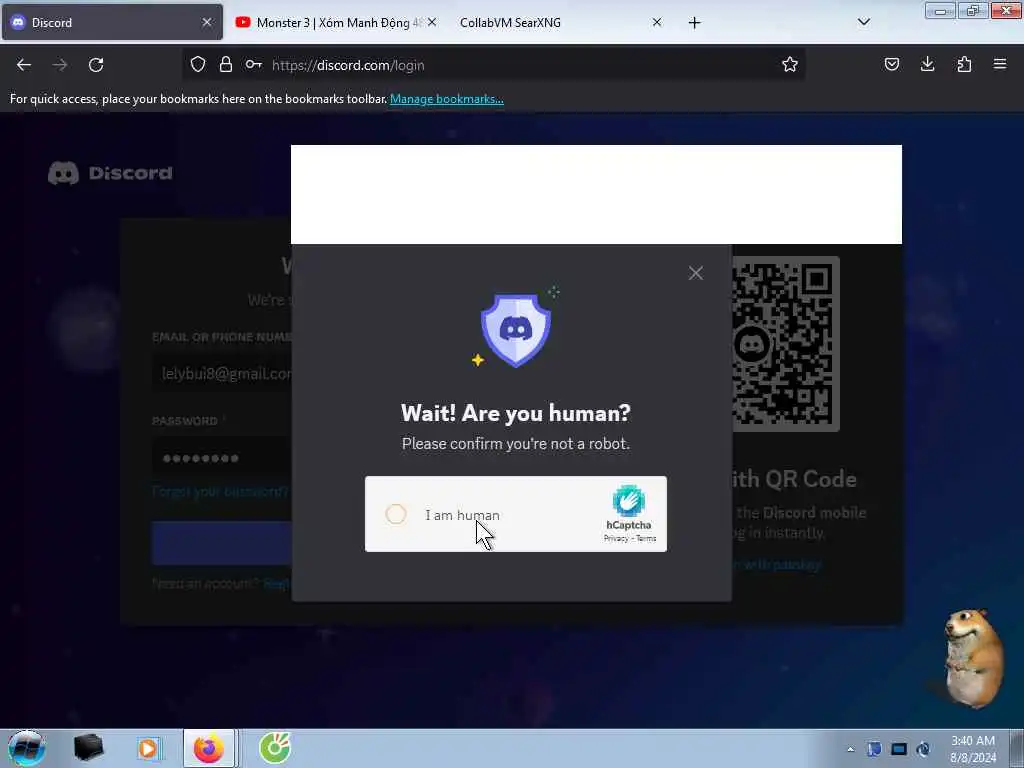This screenshot has width=1024, height=768.
Task: Click the Discord login QR code
Action: 786,344
